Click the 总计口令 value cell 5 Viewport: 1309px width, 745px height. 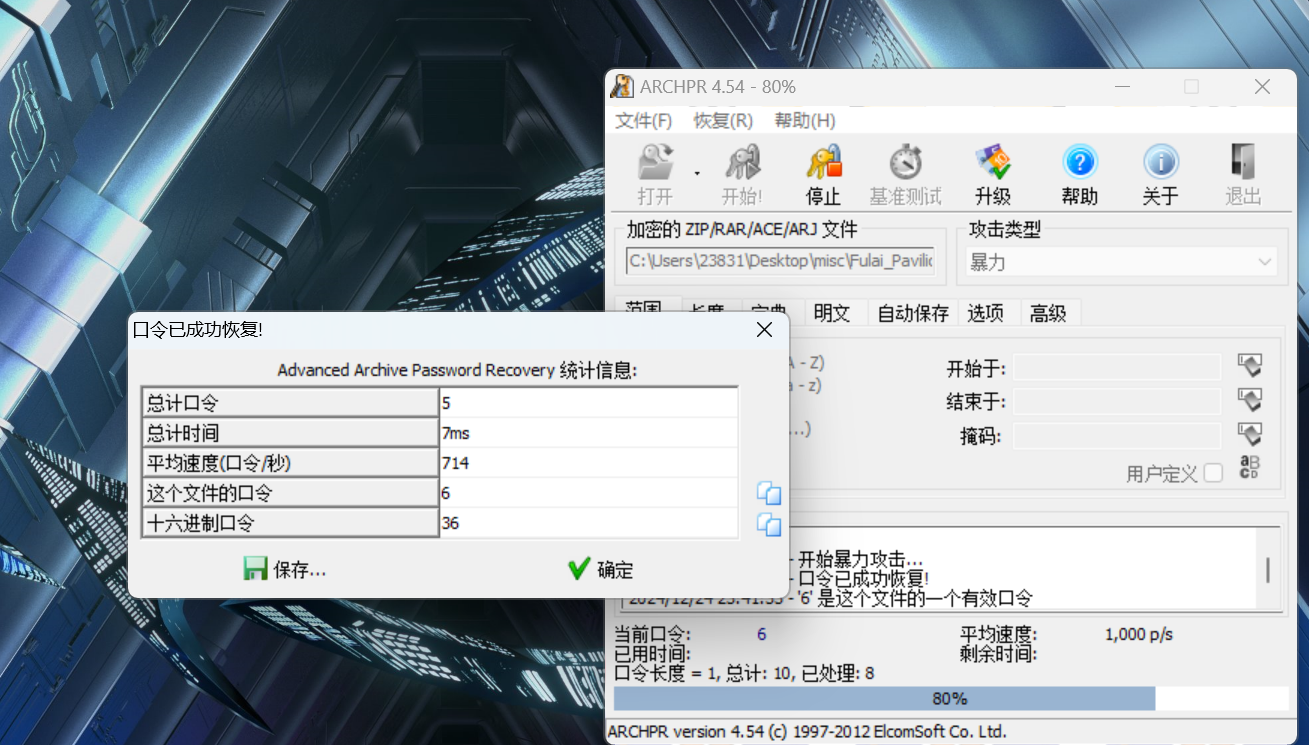pos(588,402)
